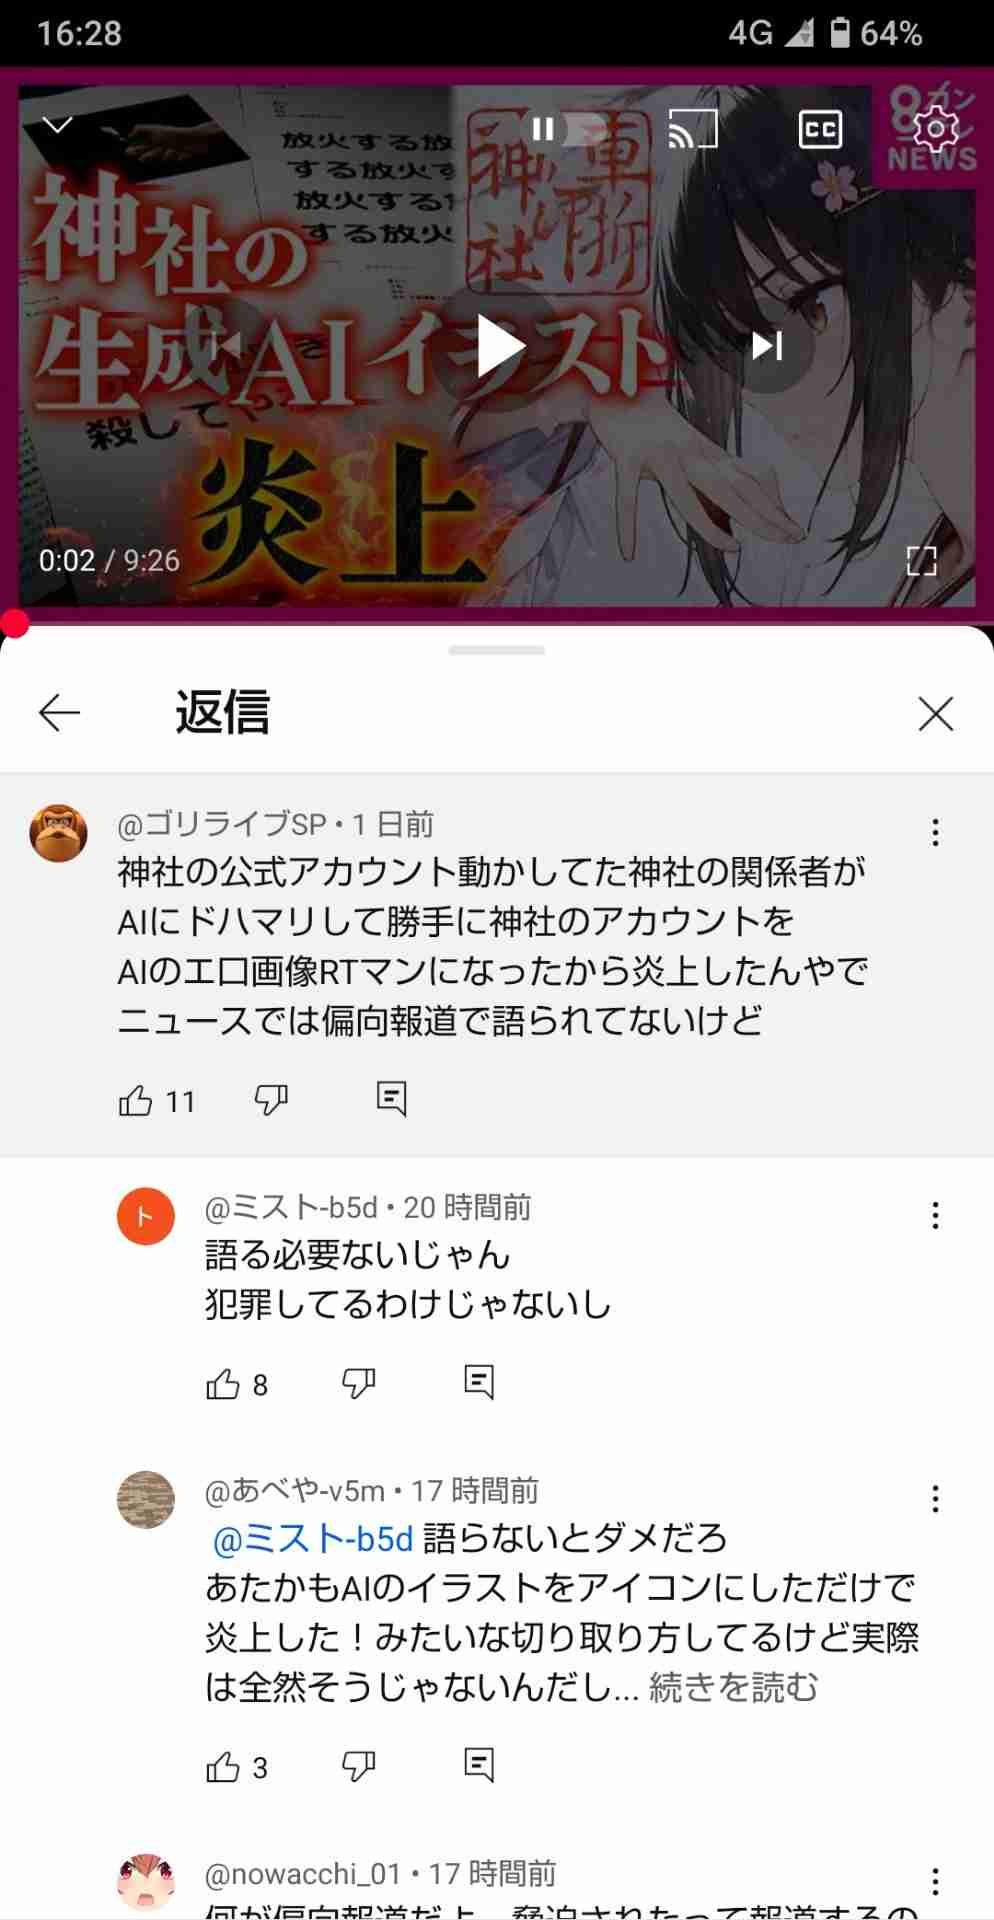Skip to next video
Image resolution: width=994 pixels, height=1920 pixels.
pos(767,346)
